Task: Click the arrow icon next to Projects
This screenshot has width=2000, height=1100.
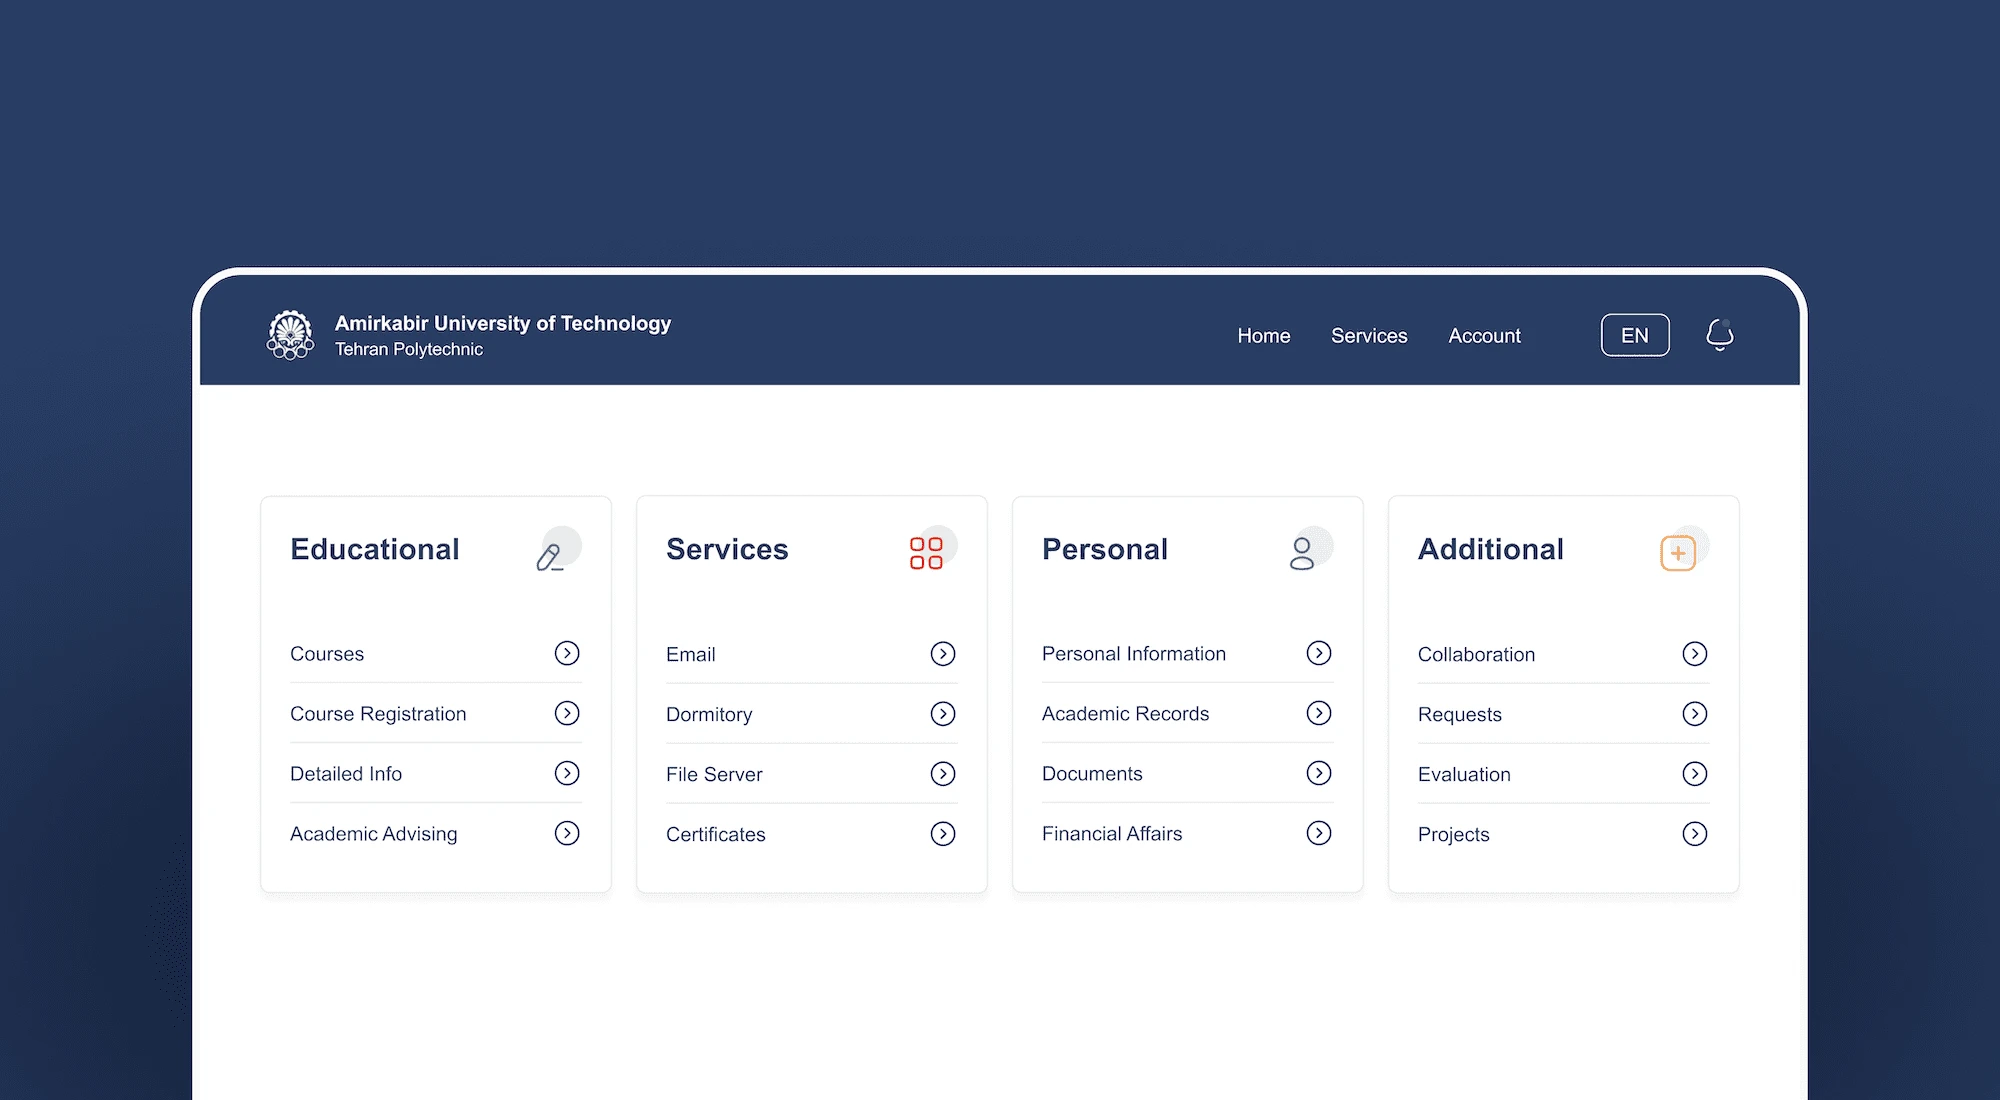Action: coord(1695,834)
